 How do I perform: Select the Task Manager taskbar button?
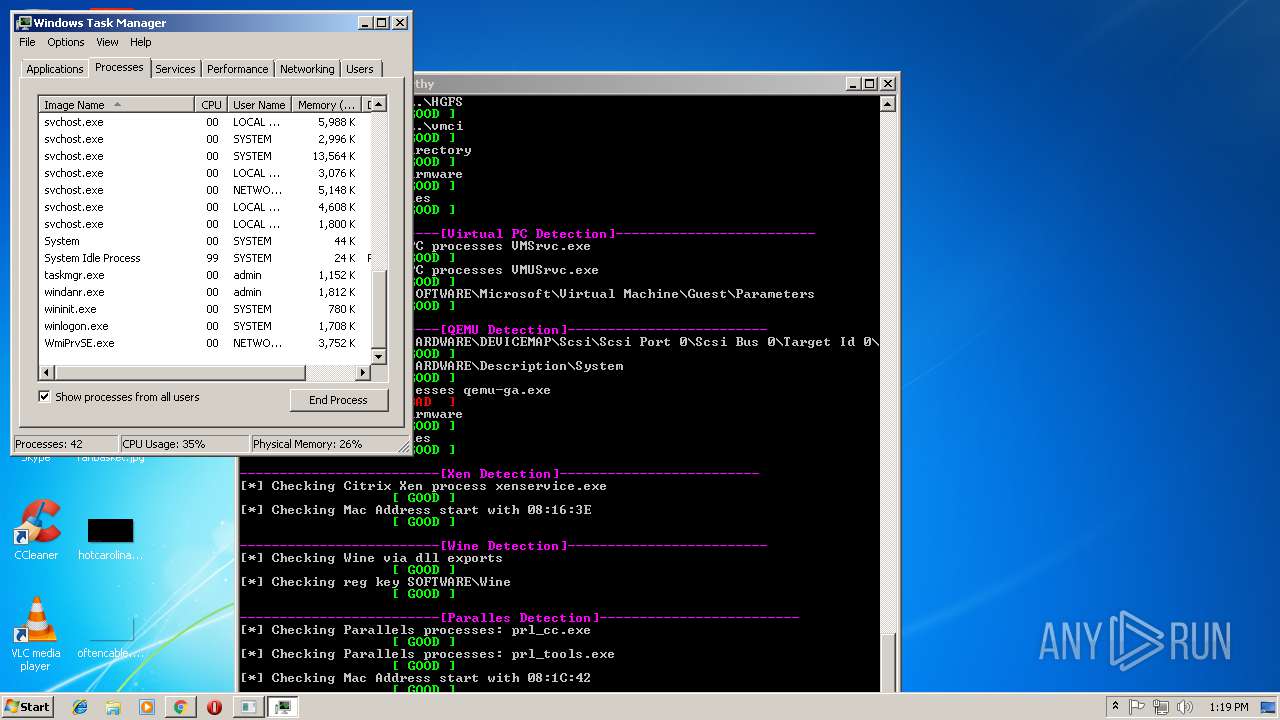pyautogui.click(x=283, y=707)
